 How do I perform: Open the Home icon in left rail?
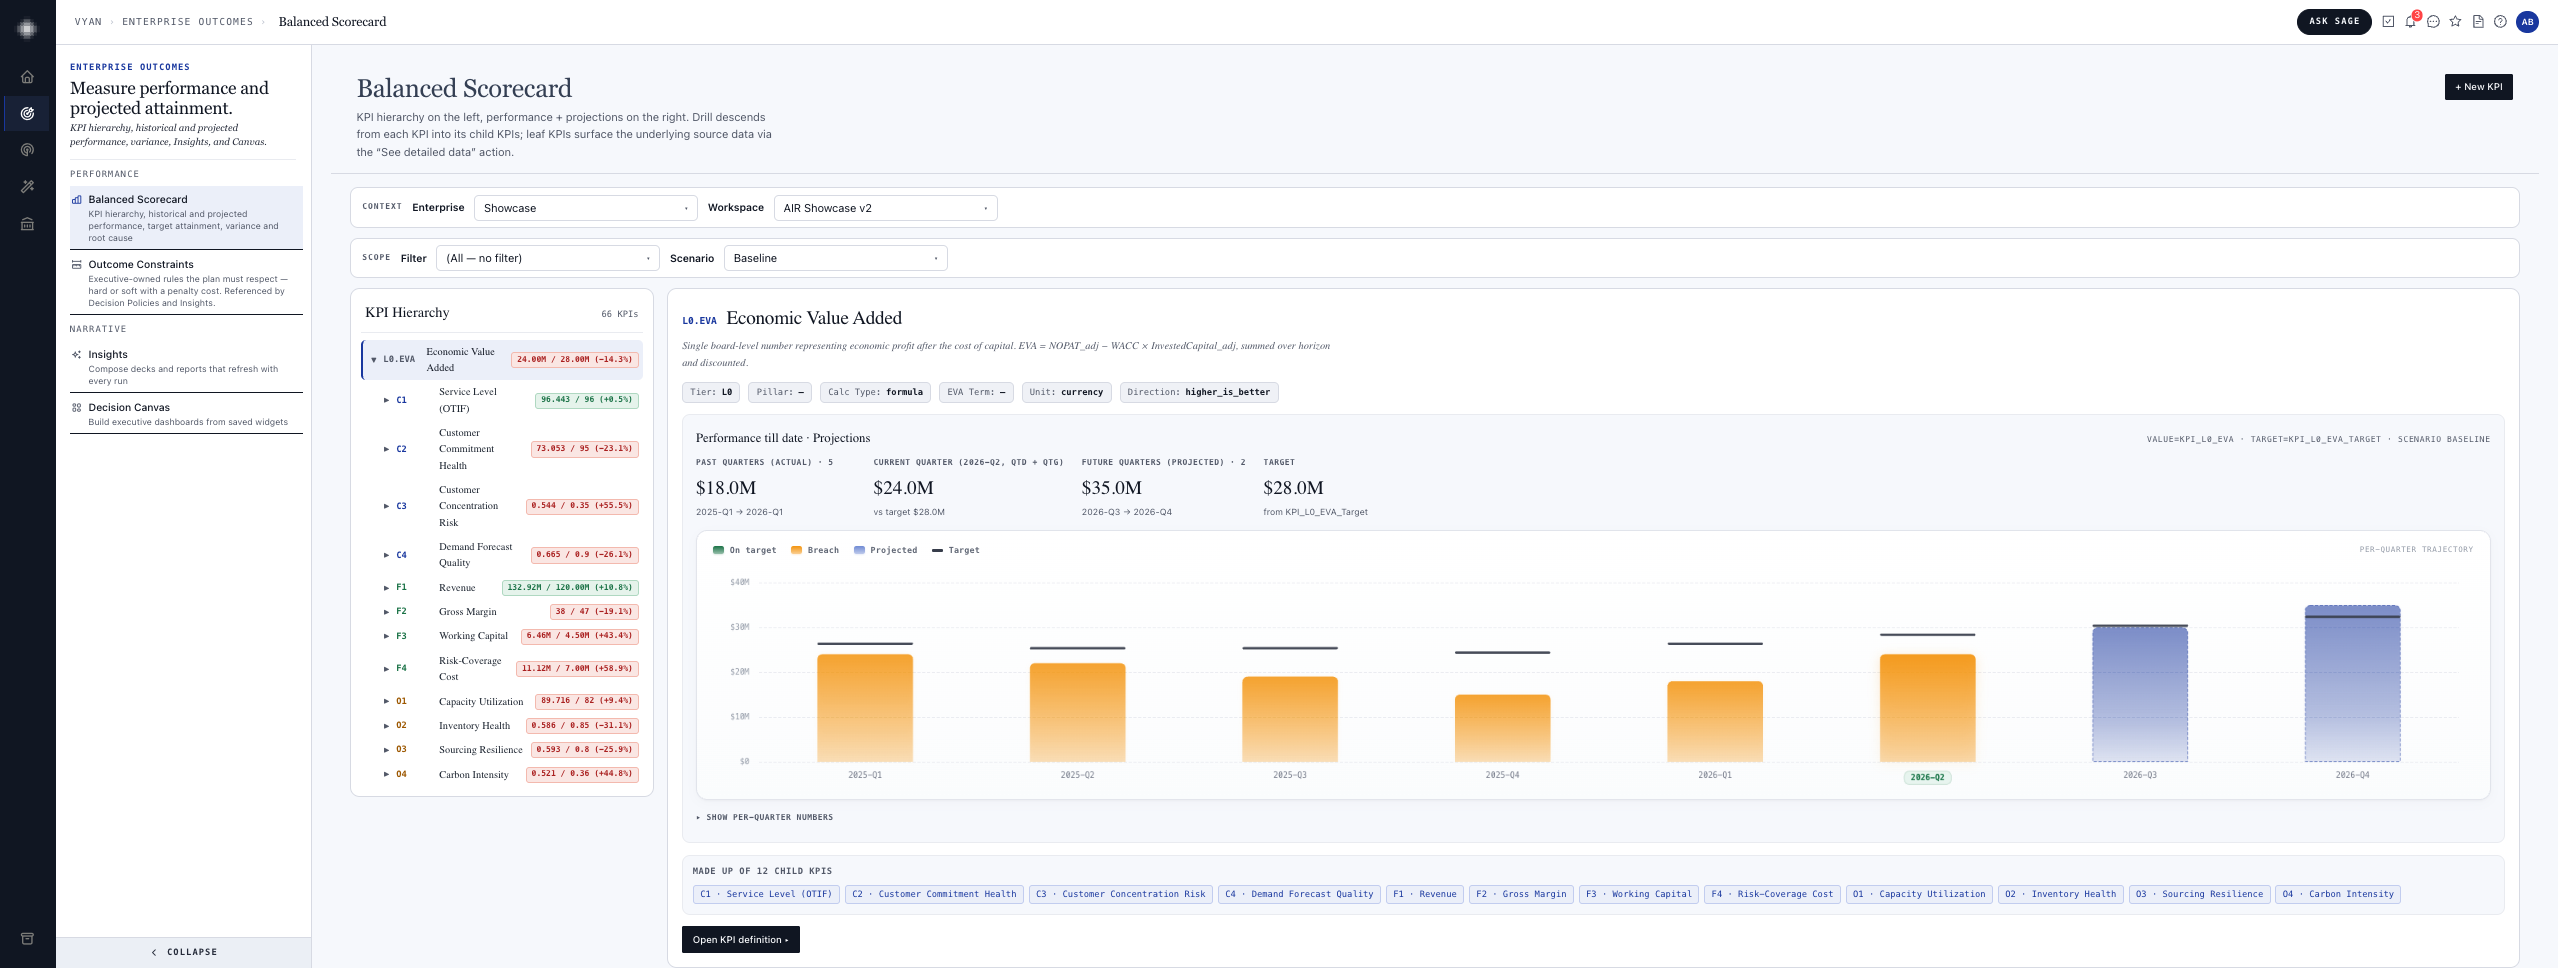tap(27, 77)
